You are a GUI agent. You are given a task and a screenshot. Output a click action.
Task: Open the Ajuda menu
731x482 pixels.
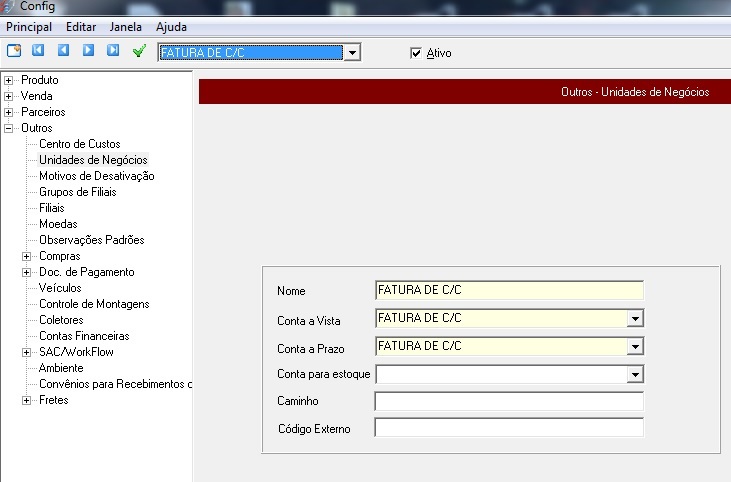(x=171, y=27)
